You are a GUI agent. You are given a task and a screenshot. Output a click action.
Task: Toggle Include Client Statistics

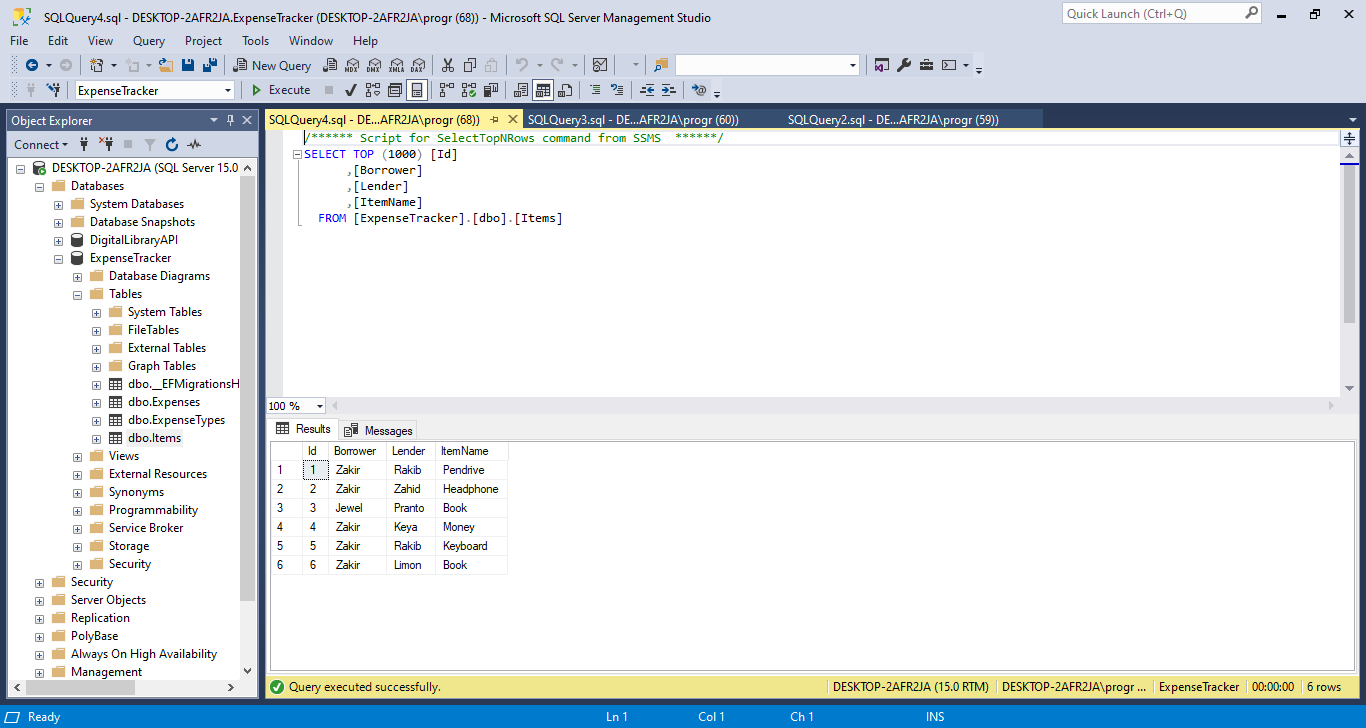(x=490, y=90)
